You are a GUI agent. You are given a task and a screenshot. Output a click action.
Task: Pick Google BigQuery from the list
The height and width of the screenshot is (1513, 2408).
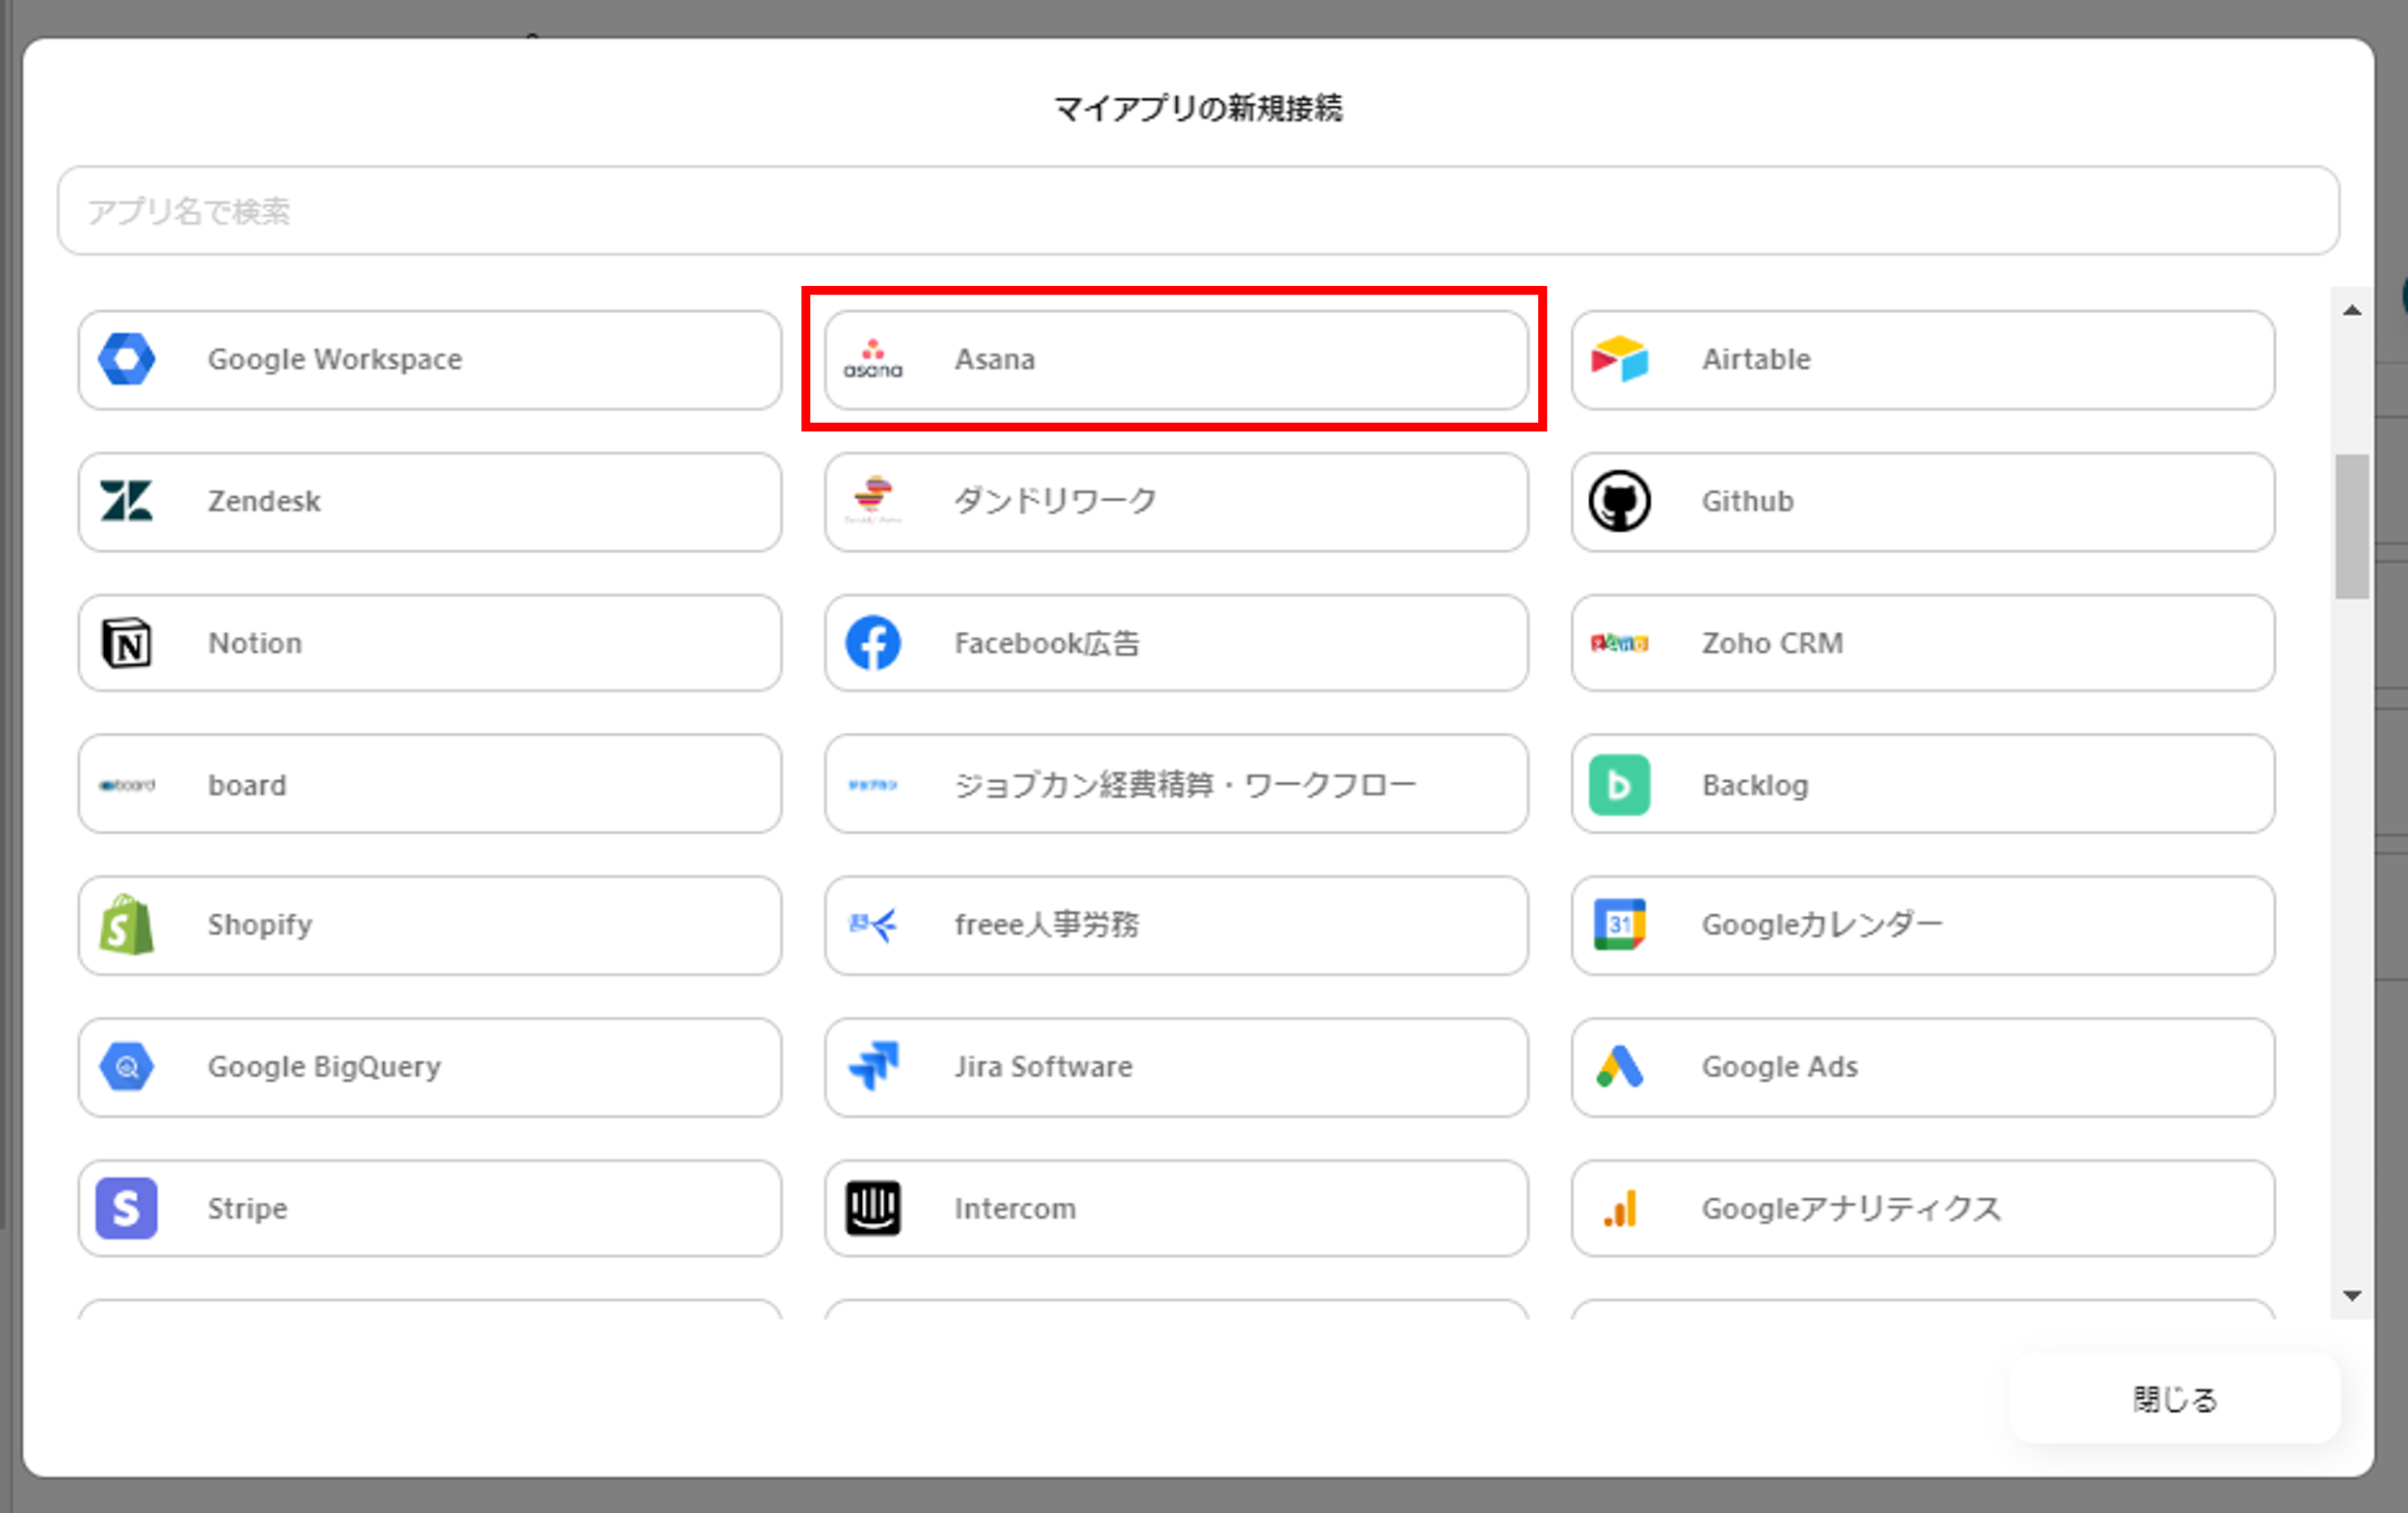[429, 1067]
